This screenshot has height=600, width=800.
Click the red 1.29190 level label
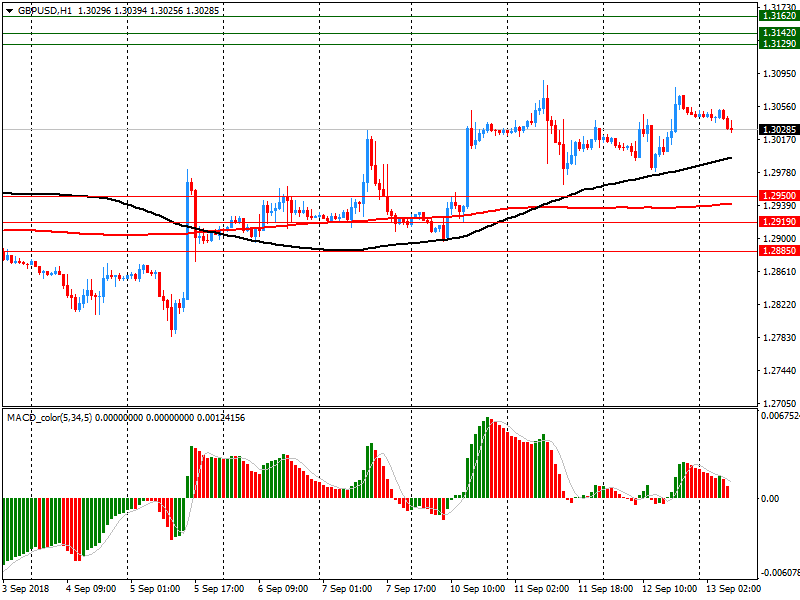778,222
